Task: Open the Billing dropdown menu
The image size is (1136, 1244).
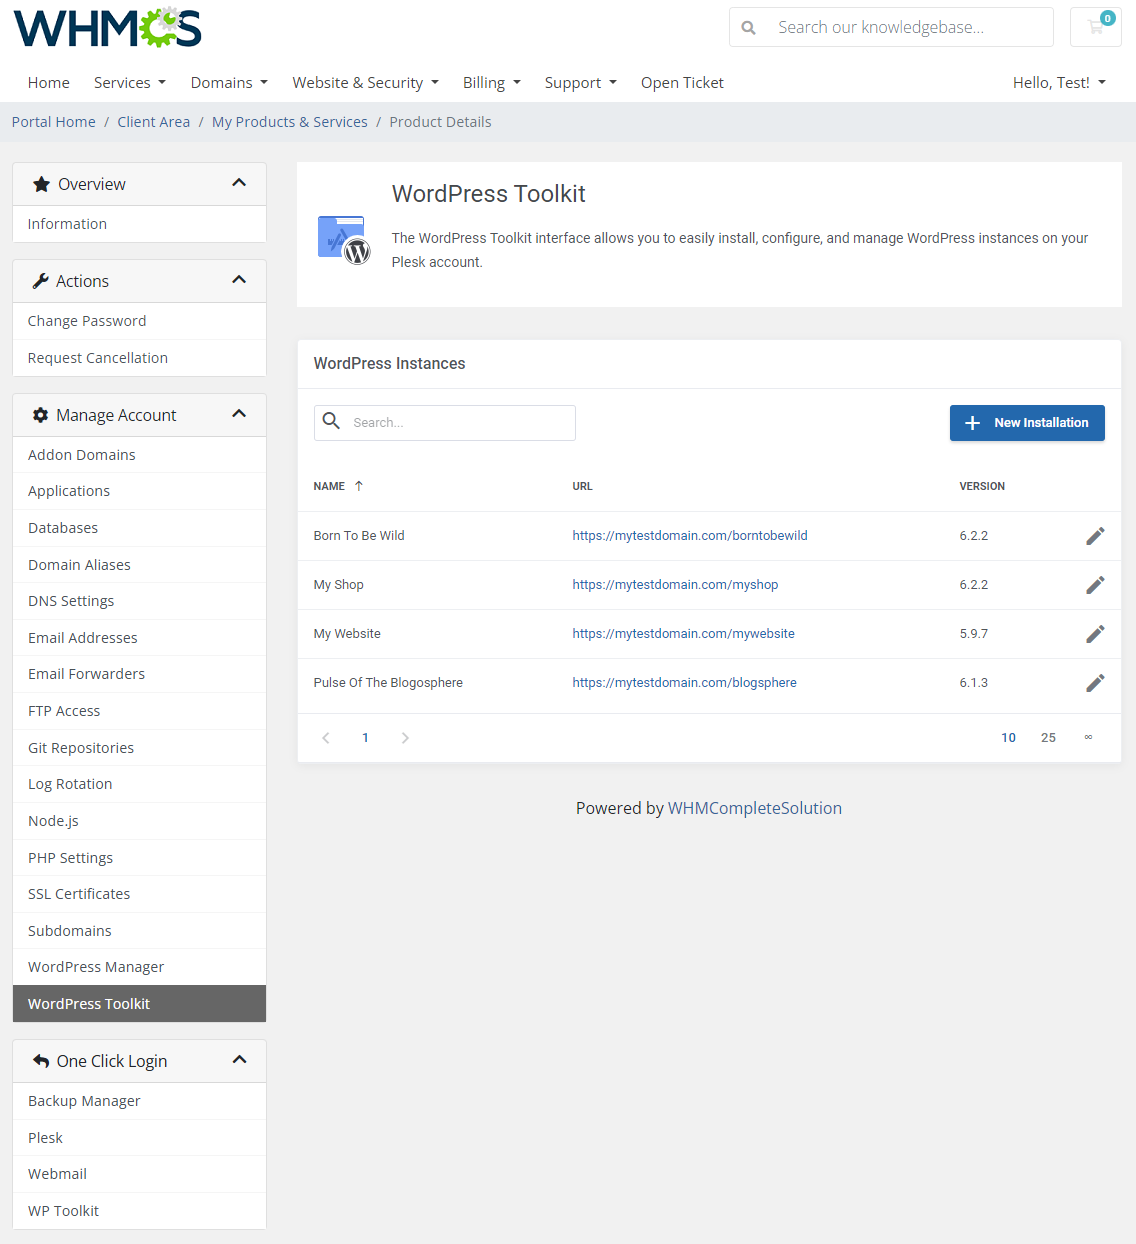Action: pos(491,82)
